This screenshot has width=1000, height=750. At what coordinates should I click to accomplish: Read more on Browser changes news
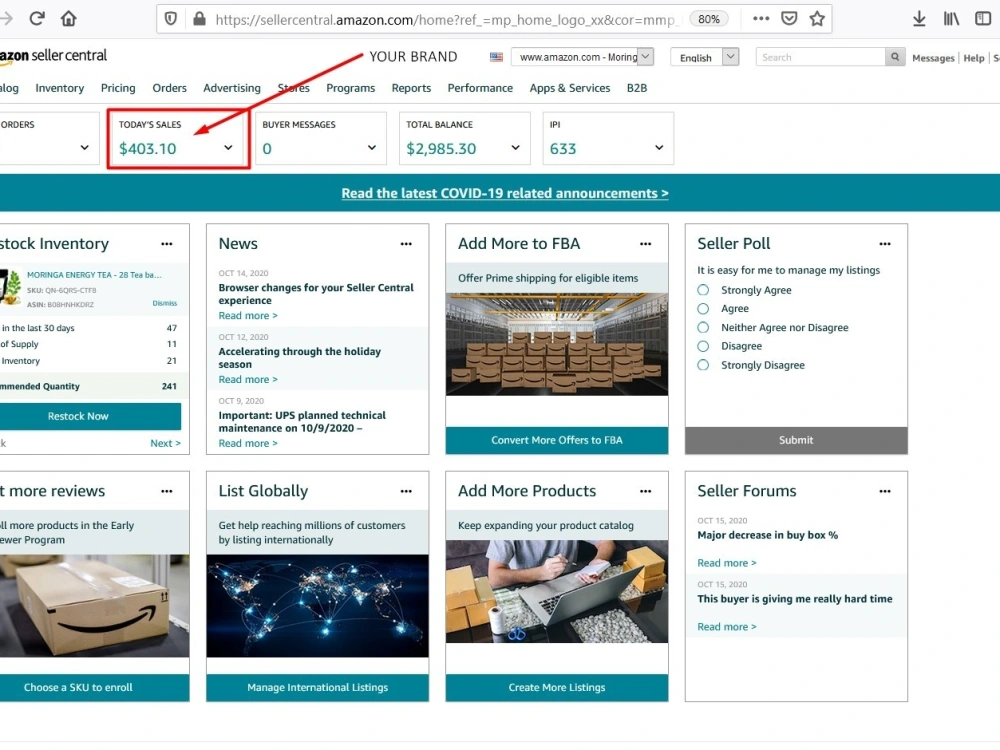(x=247, y=316)
